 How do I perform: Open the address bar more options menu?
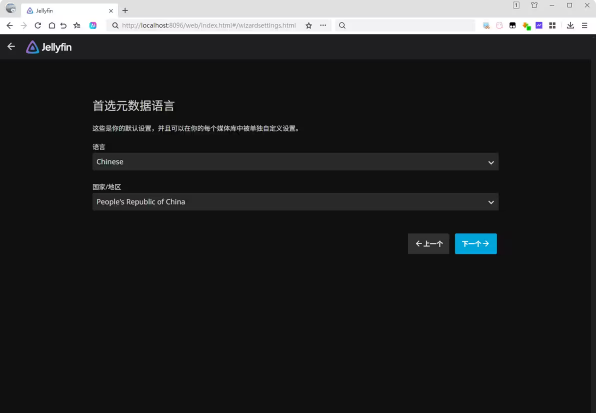click(x=323, y=26)
